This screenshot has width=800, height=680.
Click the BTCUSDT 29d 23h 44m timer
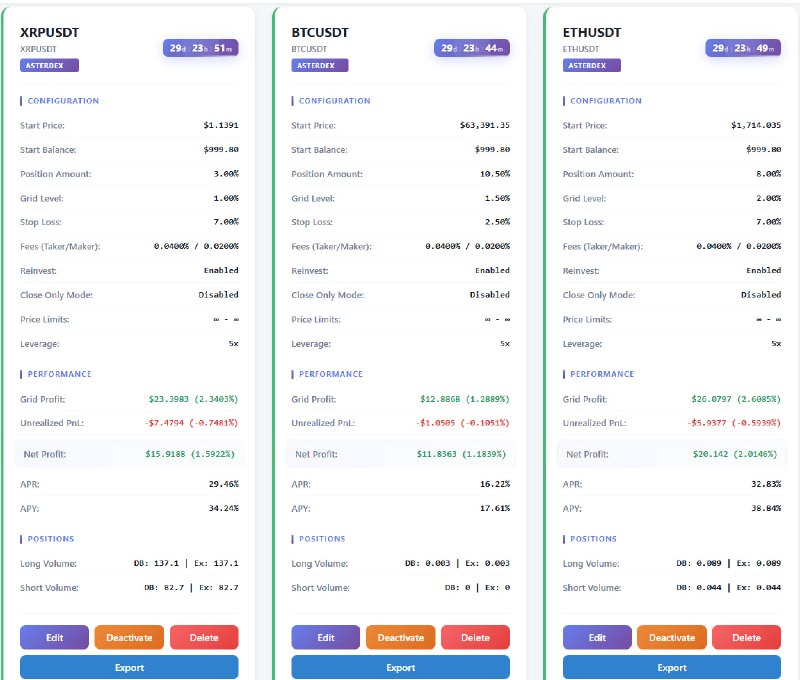pos(472,48)
